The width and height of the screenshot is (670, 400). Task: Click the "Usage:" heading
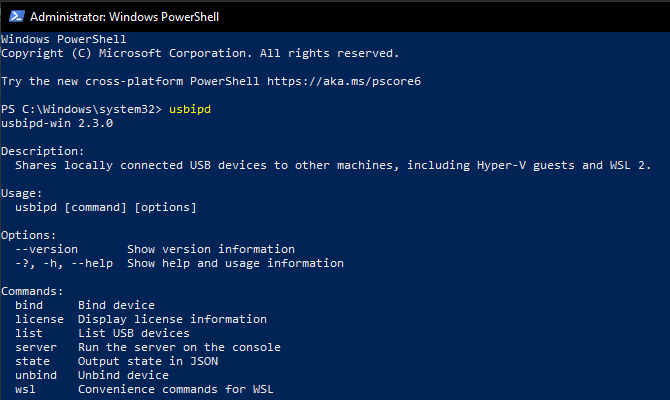point(22,193)
